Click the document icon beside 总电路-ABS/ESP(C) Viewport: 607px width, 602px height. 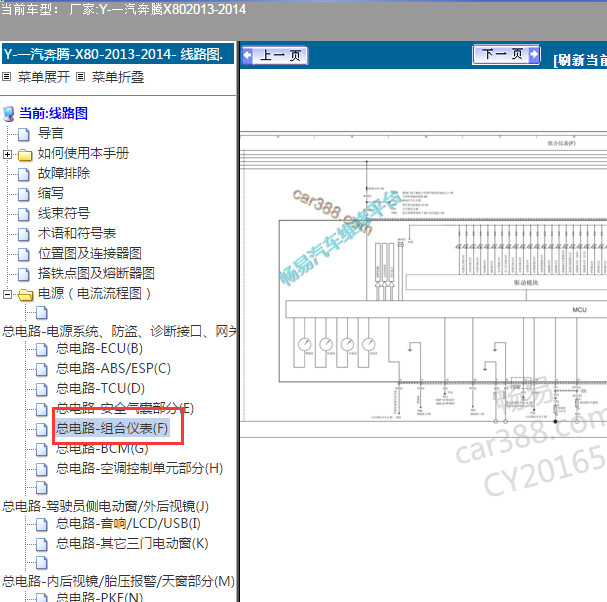click(42, 369)
